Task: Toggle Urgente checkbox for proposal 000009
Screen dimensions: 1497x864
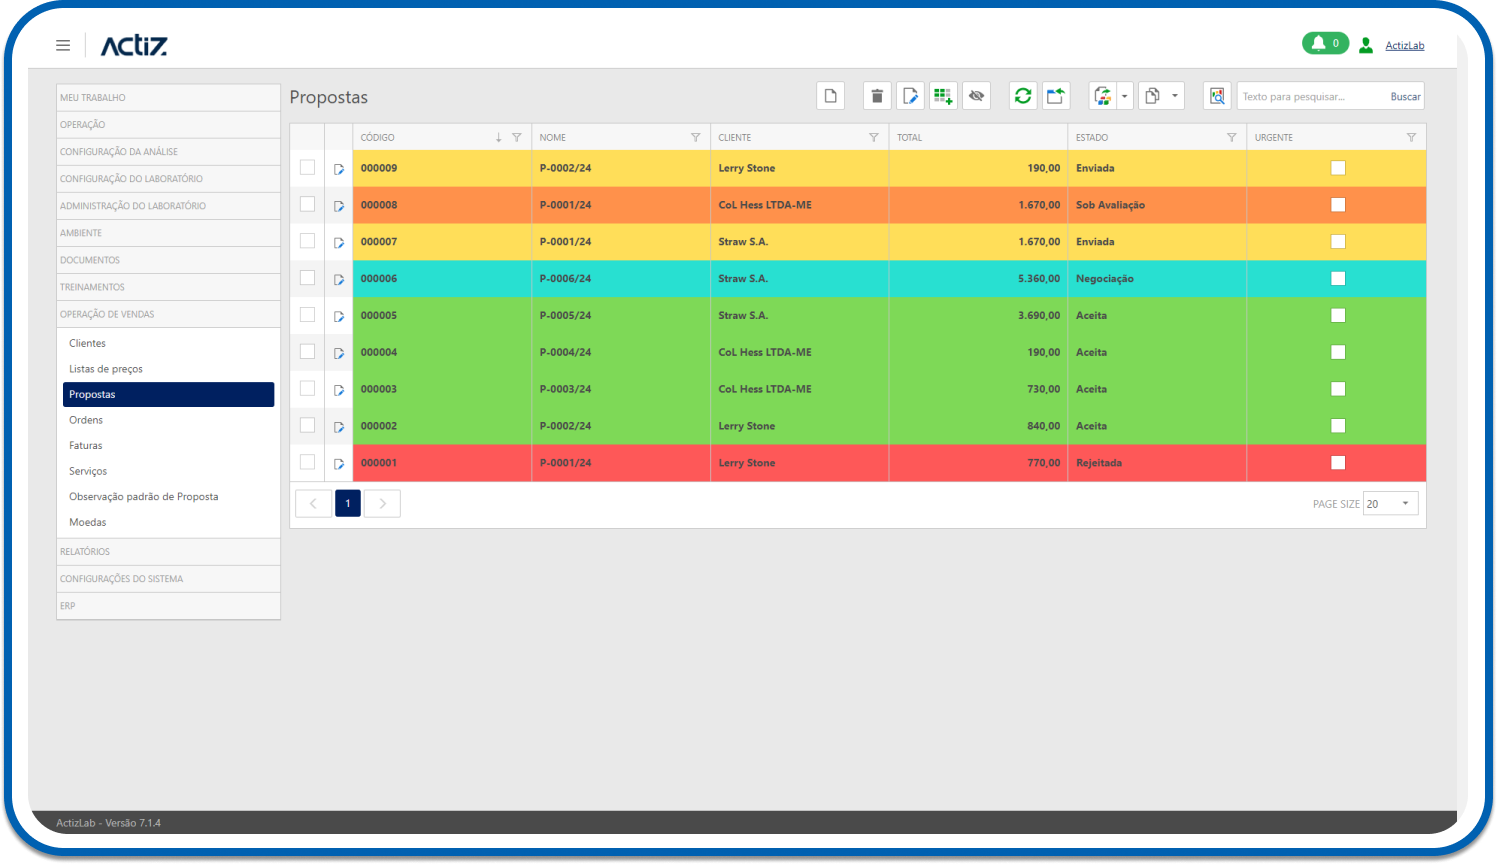Action: pyautogui.click(x=1338, y=168)
